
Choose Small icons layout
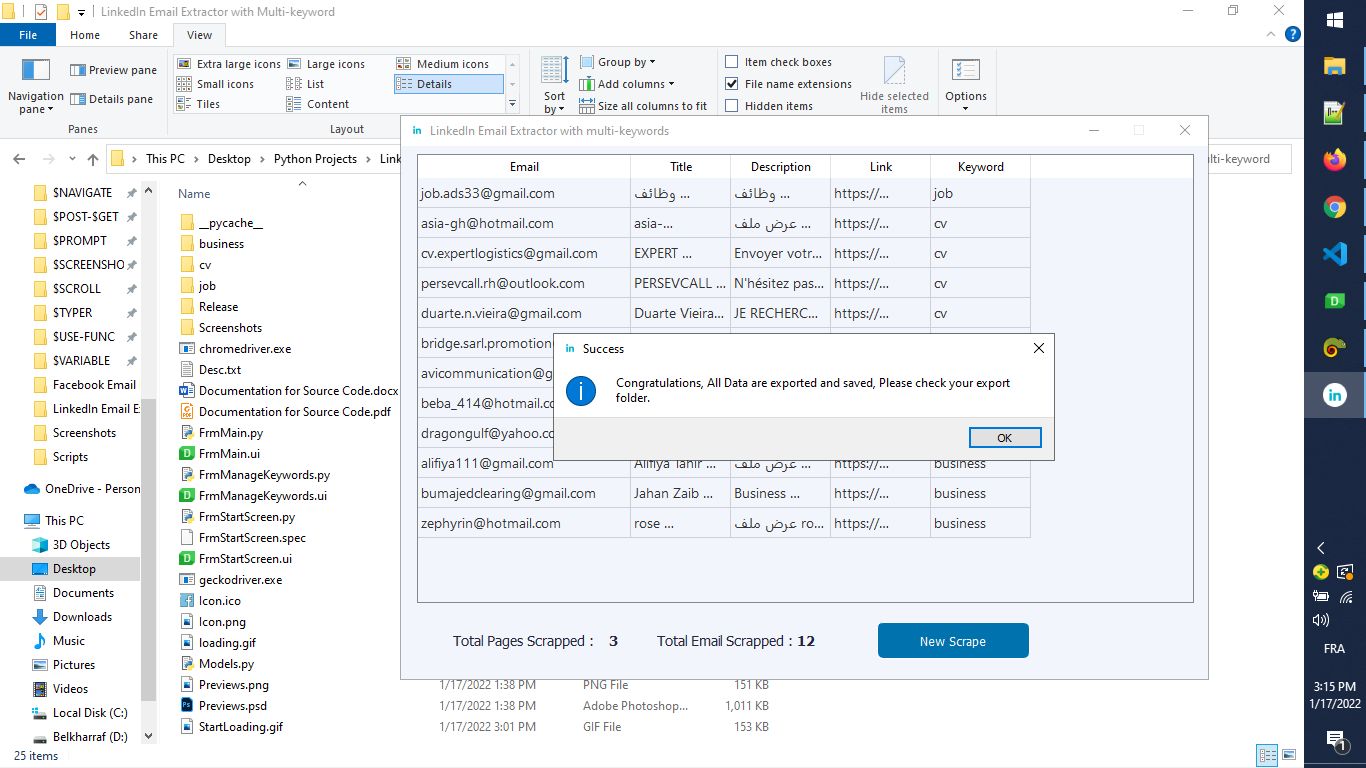[216, 84]
